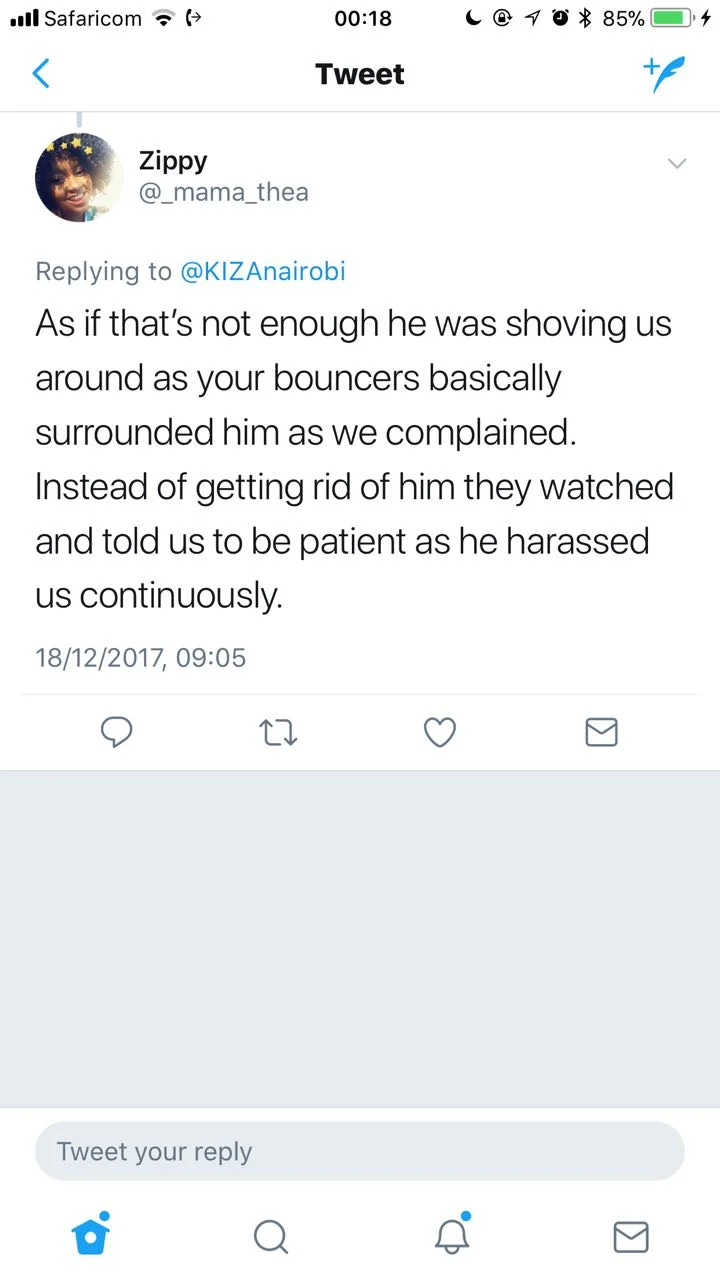The width and height of the screenshot is (720, 1280).
Task: Open the Home tab in bottom bar
Action: [x=90, y=1236]
